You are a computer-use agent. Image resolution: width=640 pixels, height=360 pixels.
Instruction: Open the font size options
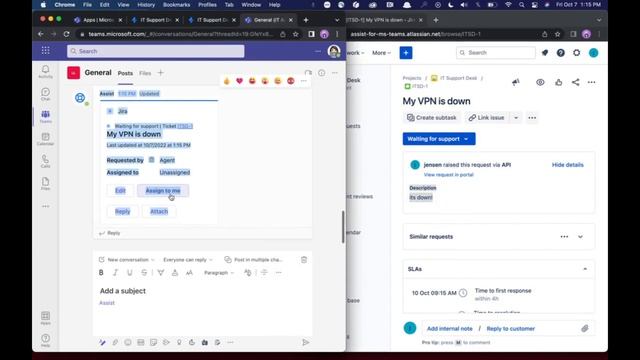click(x=189, y=273)
